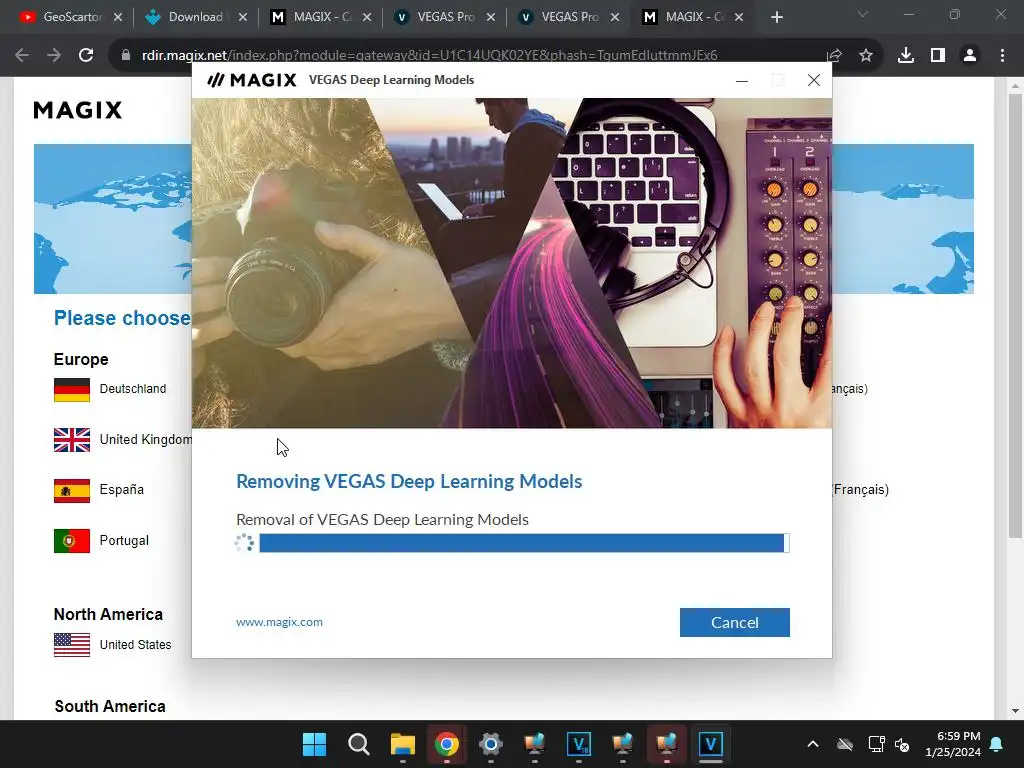This screenshot has height=768, width=1024.
Task: Open Settings gear in taskbar
Action: pyautogui.click(x=490, y=744)
